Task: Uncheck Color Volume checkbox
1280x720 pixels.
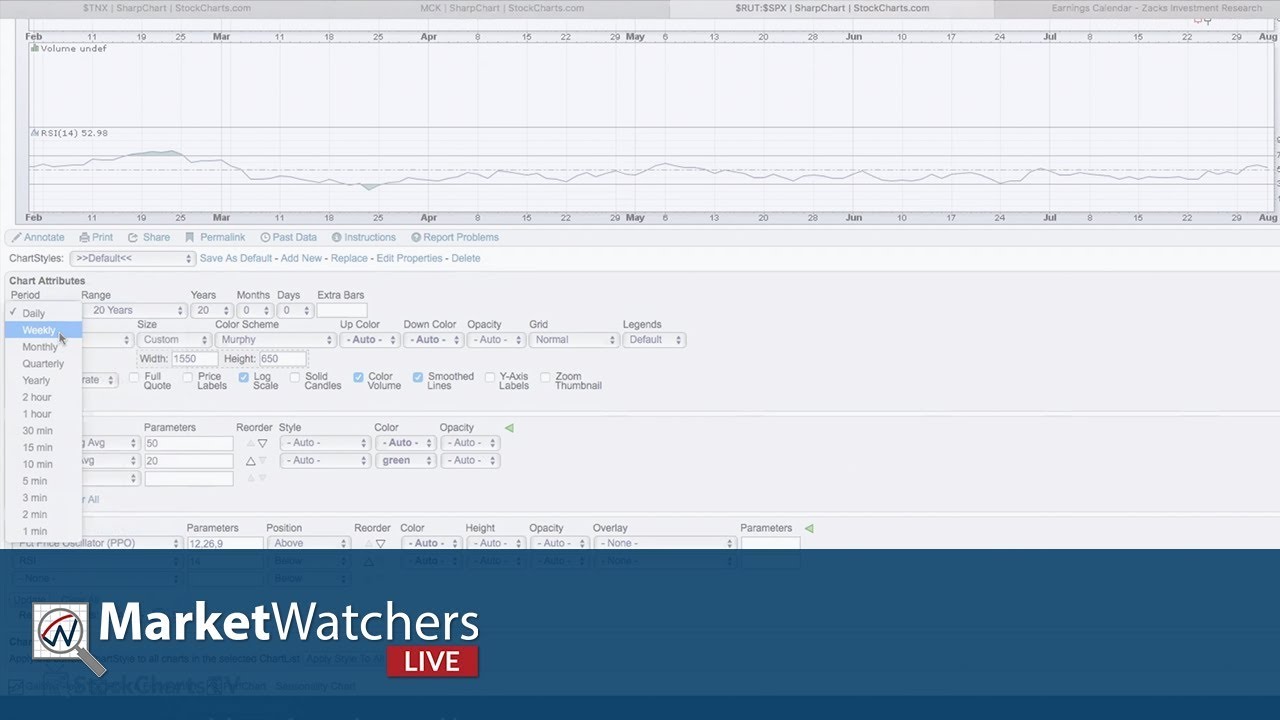Action: tap(359, 377)
